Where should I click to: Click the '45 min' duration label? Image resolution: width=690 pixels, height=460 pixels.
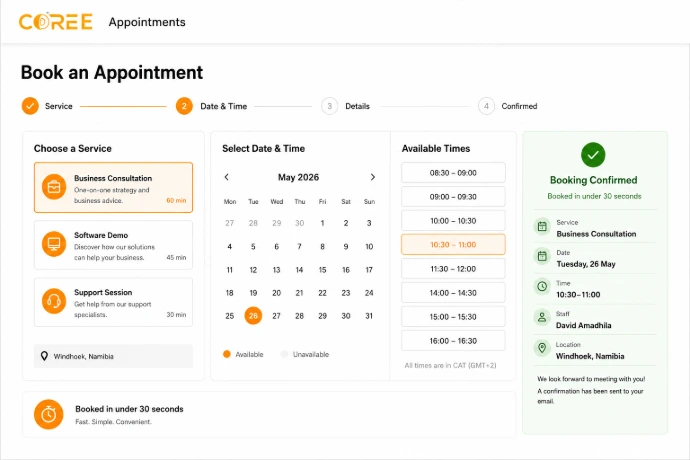point(176,258)
